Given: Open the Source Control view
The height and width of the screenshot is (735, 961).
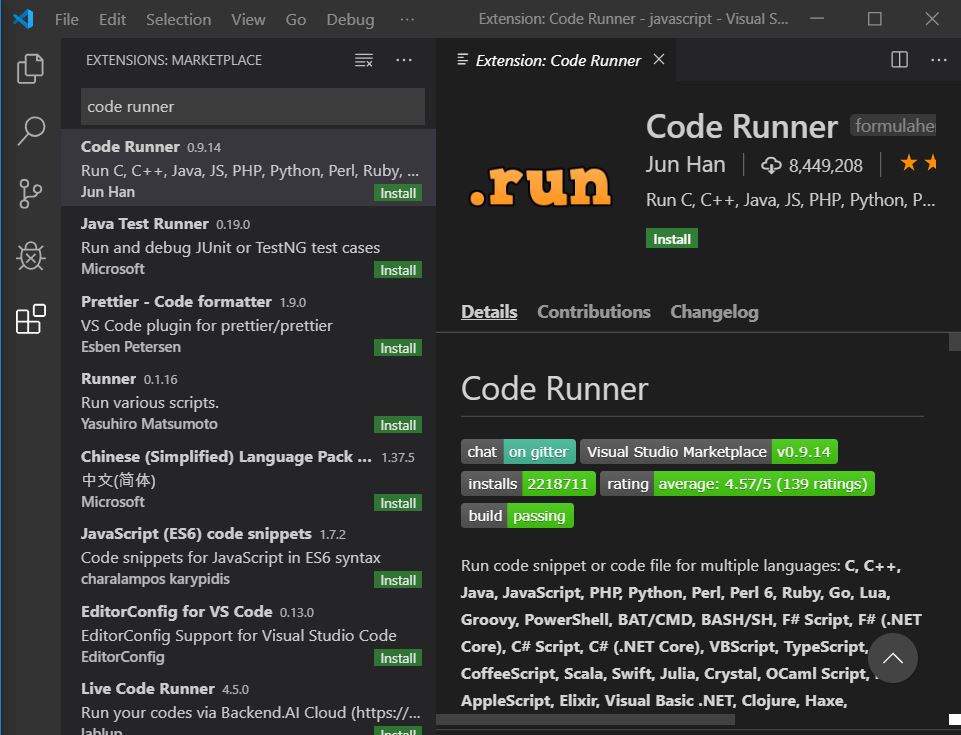Looking at the screenshot, I should 31,193.
